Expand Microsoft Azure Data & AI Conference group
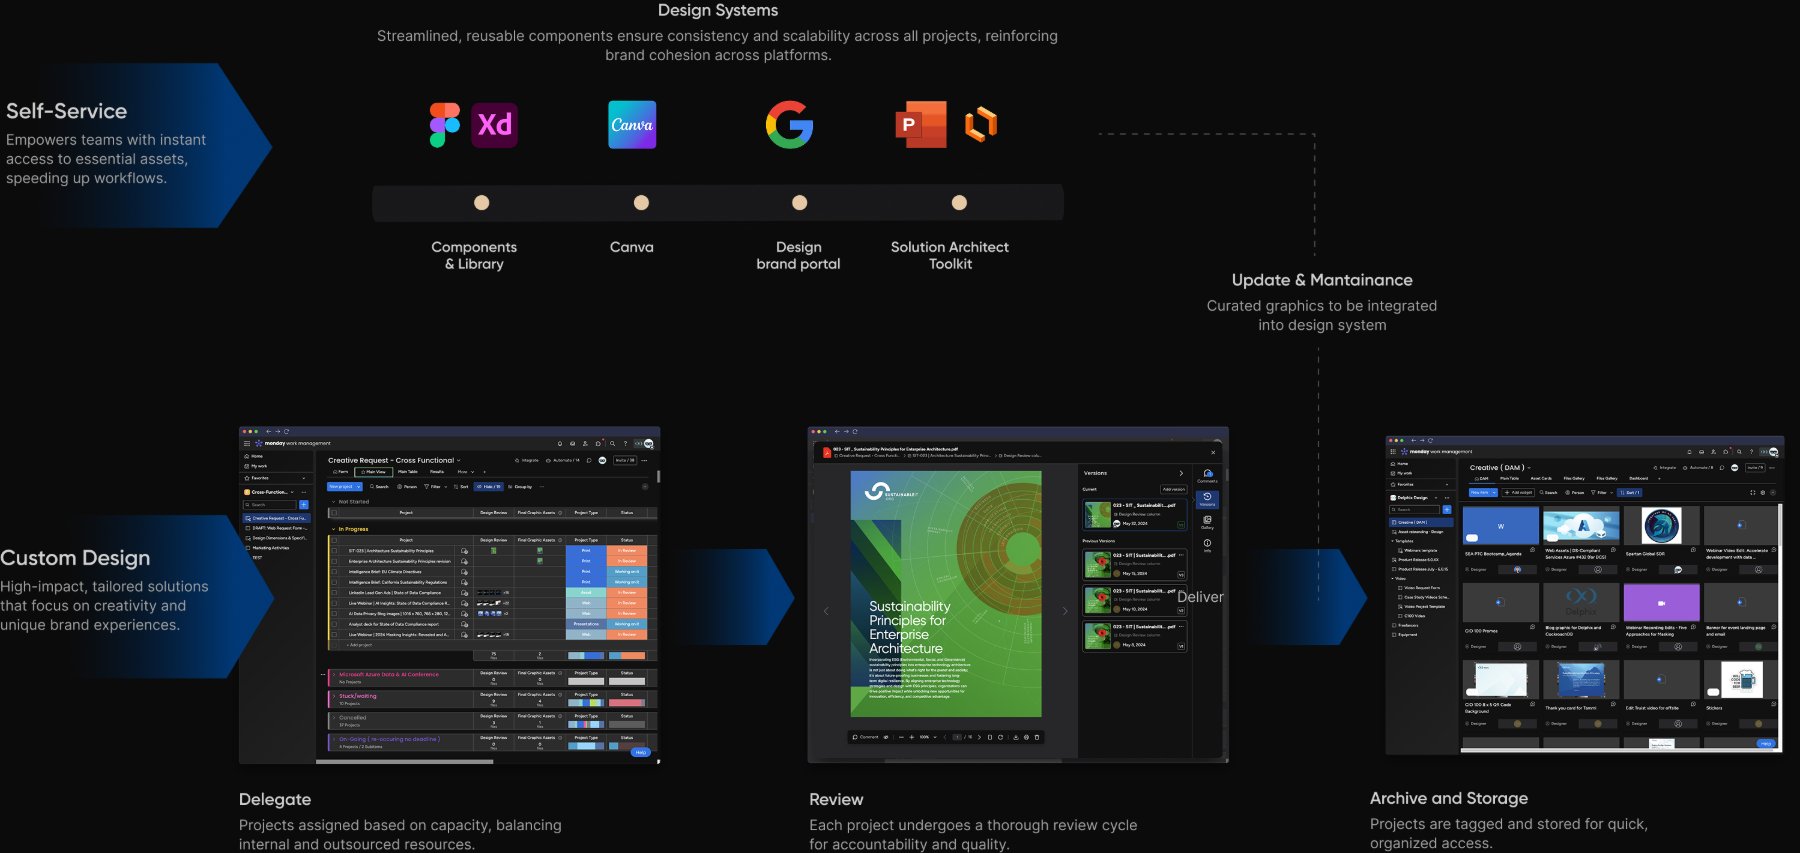 point(334,674)
